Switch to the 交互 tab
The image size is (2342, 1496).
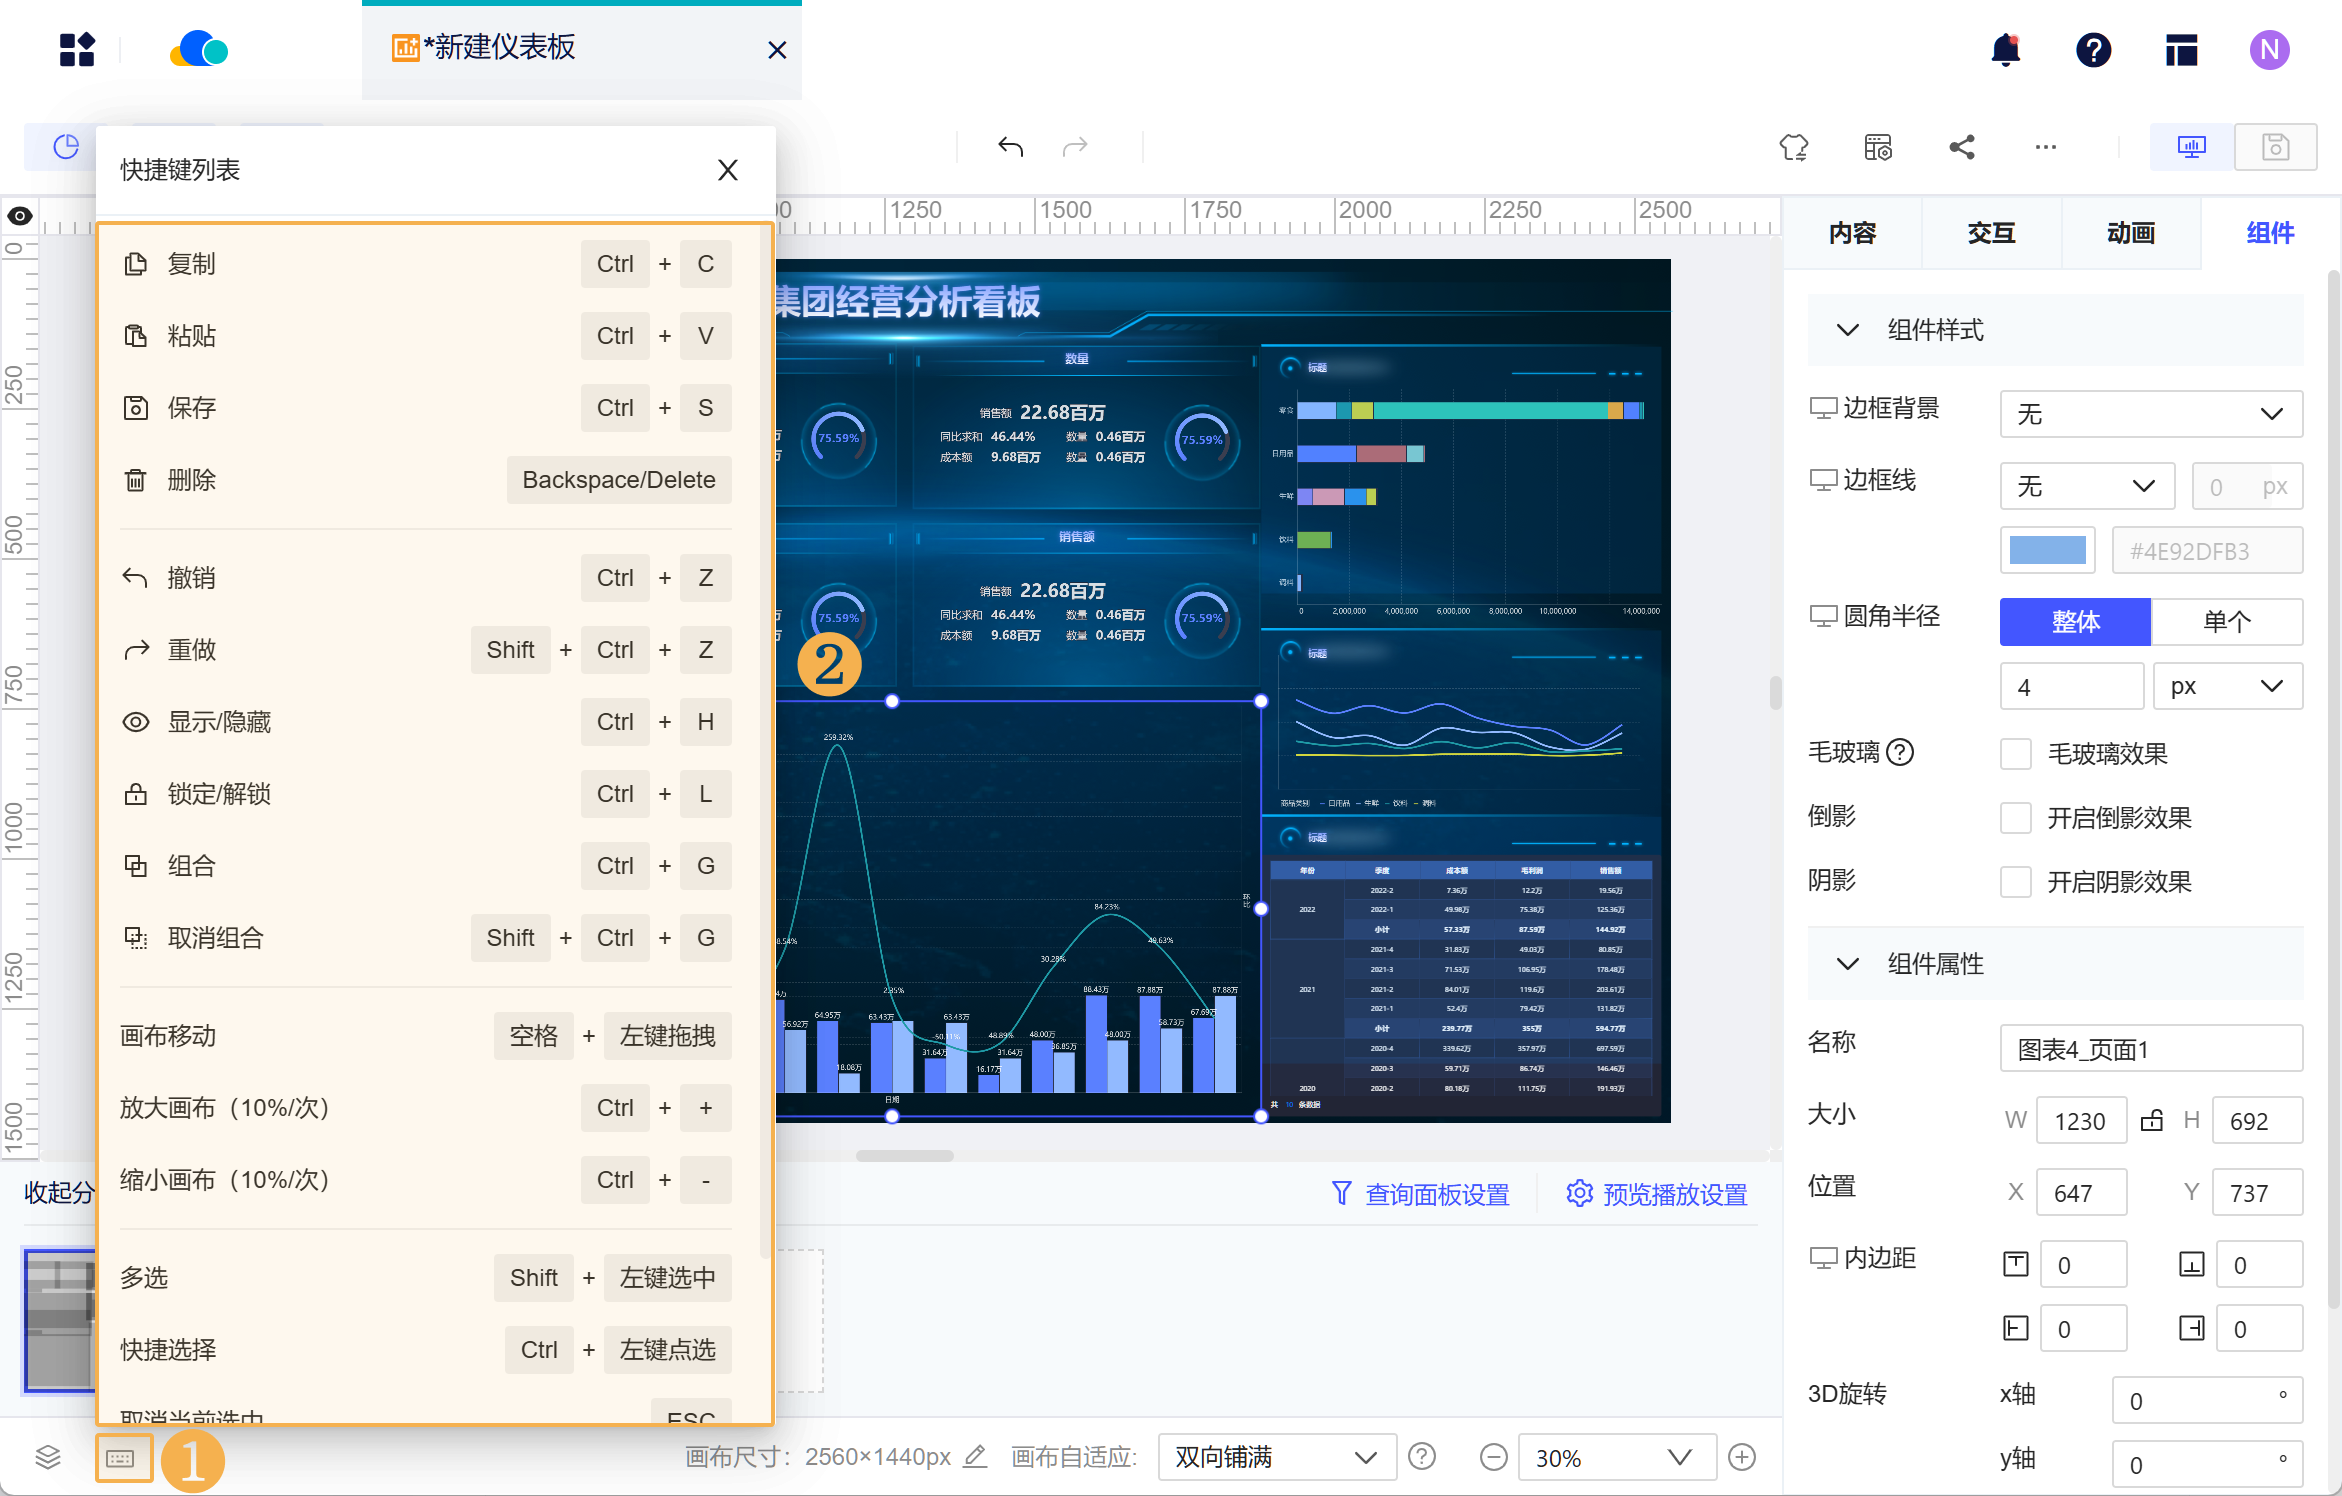click(x=1991, y=233)
